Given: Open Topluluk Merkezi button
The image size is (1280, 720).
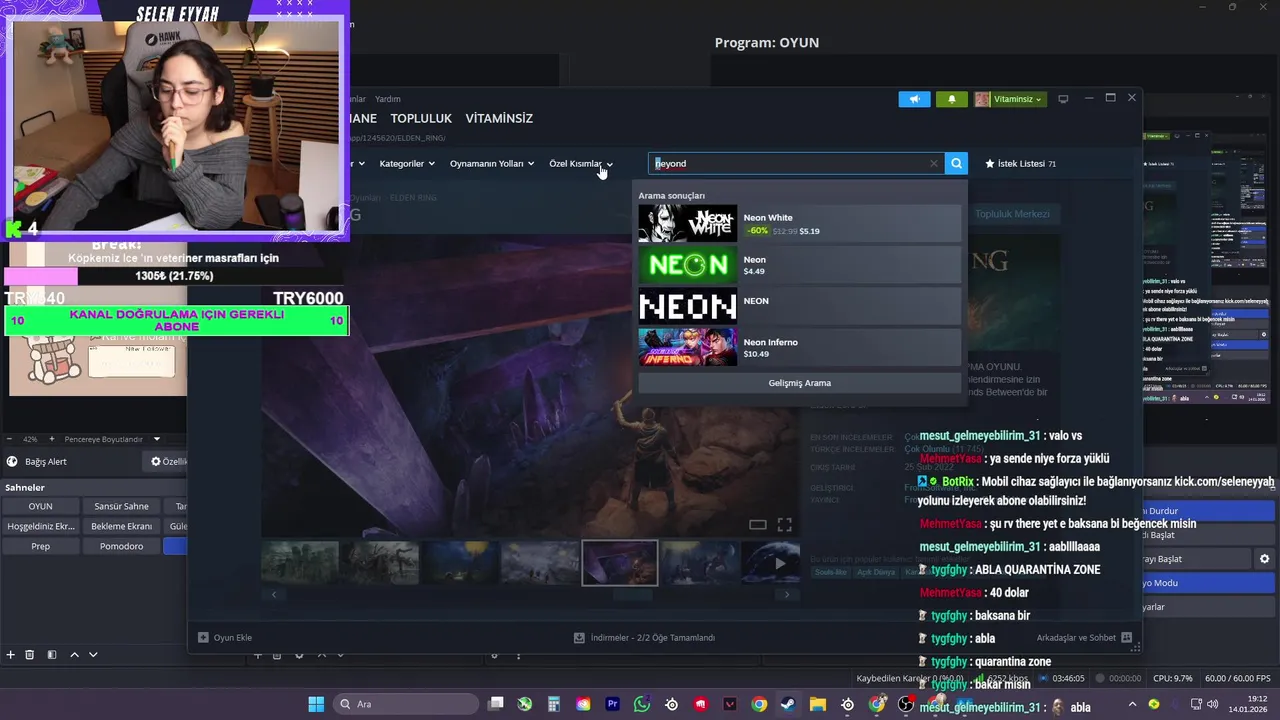Looking at the screenshot, I should 1013,214.
